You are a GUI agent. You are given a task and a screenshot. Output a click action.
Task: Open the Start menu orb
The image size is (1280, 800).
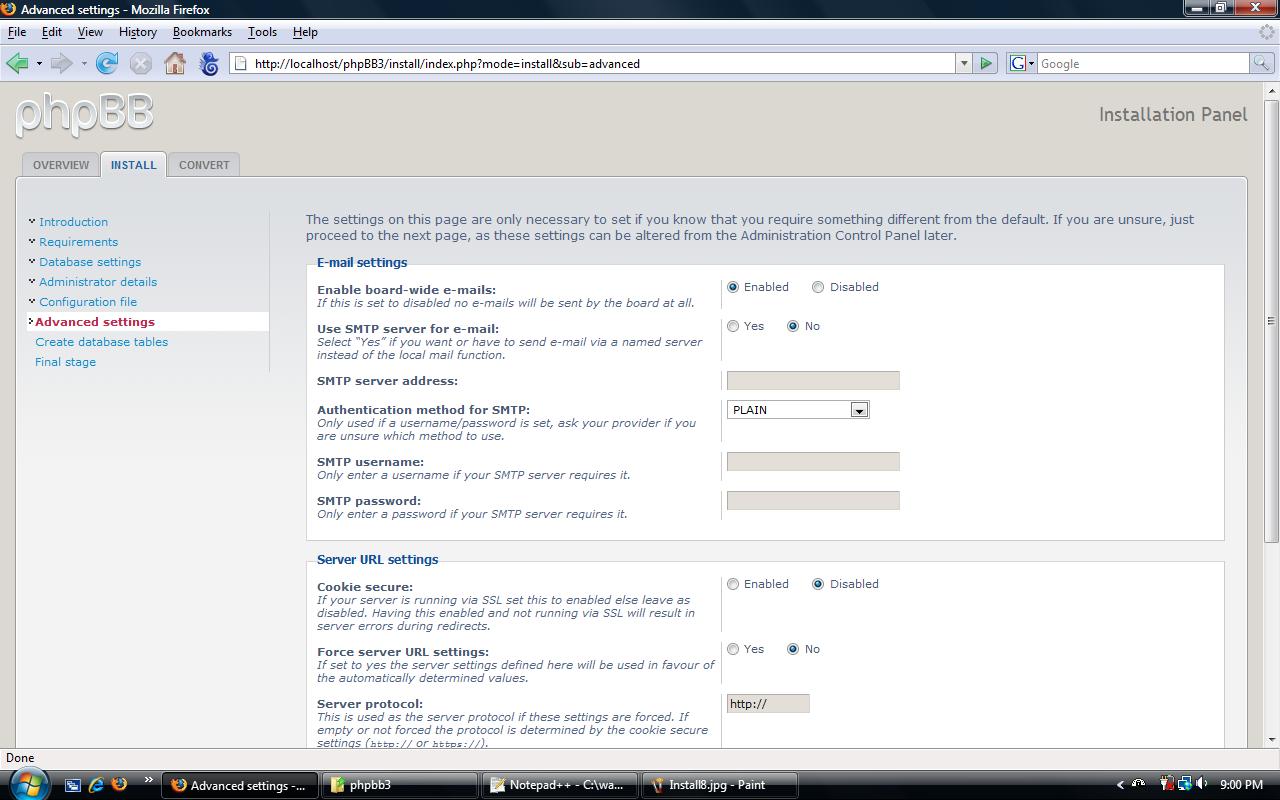tap(27, 784)
